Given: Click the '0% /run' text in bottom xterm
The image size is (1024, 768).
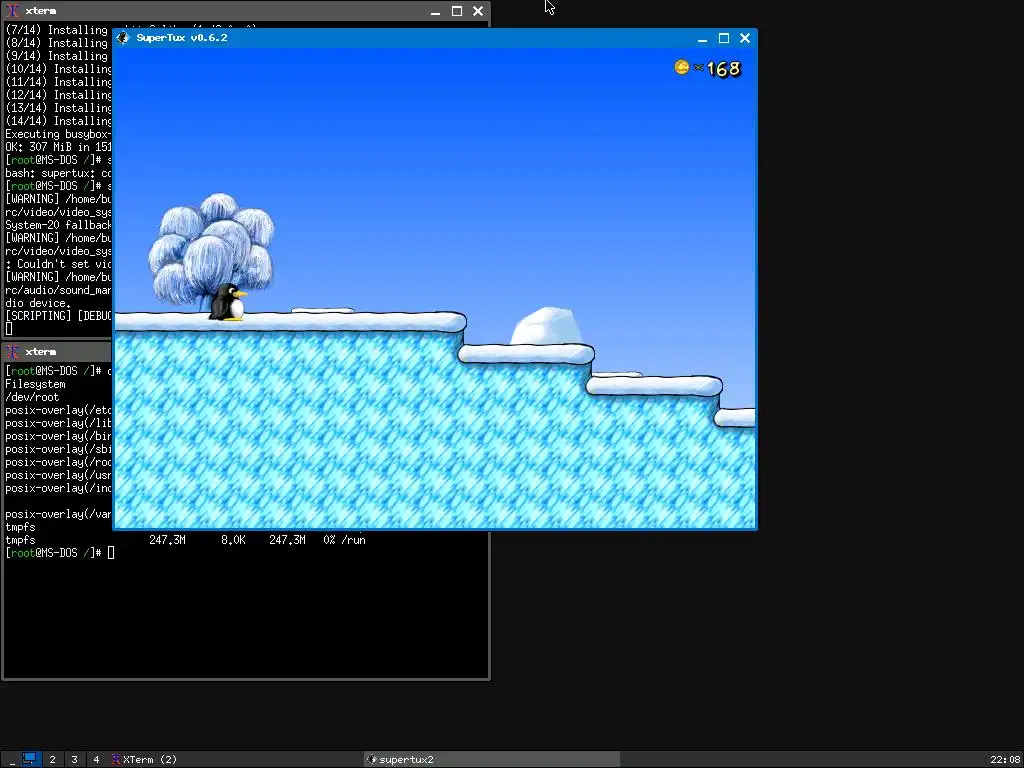Looking at the screenshot, I should 344,540.
